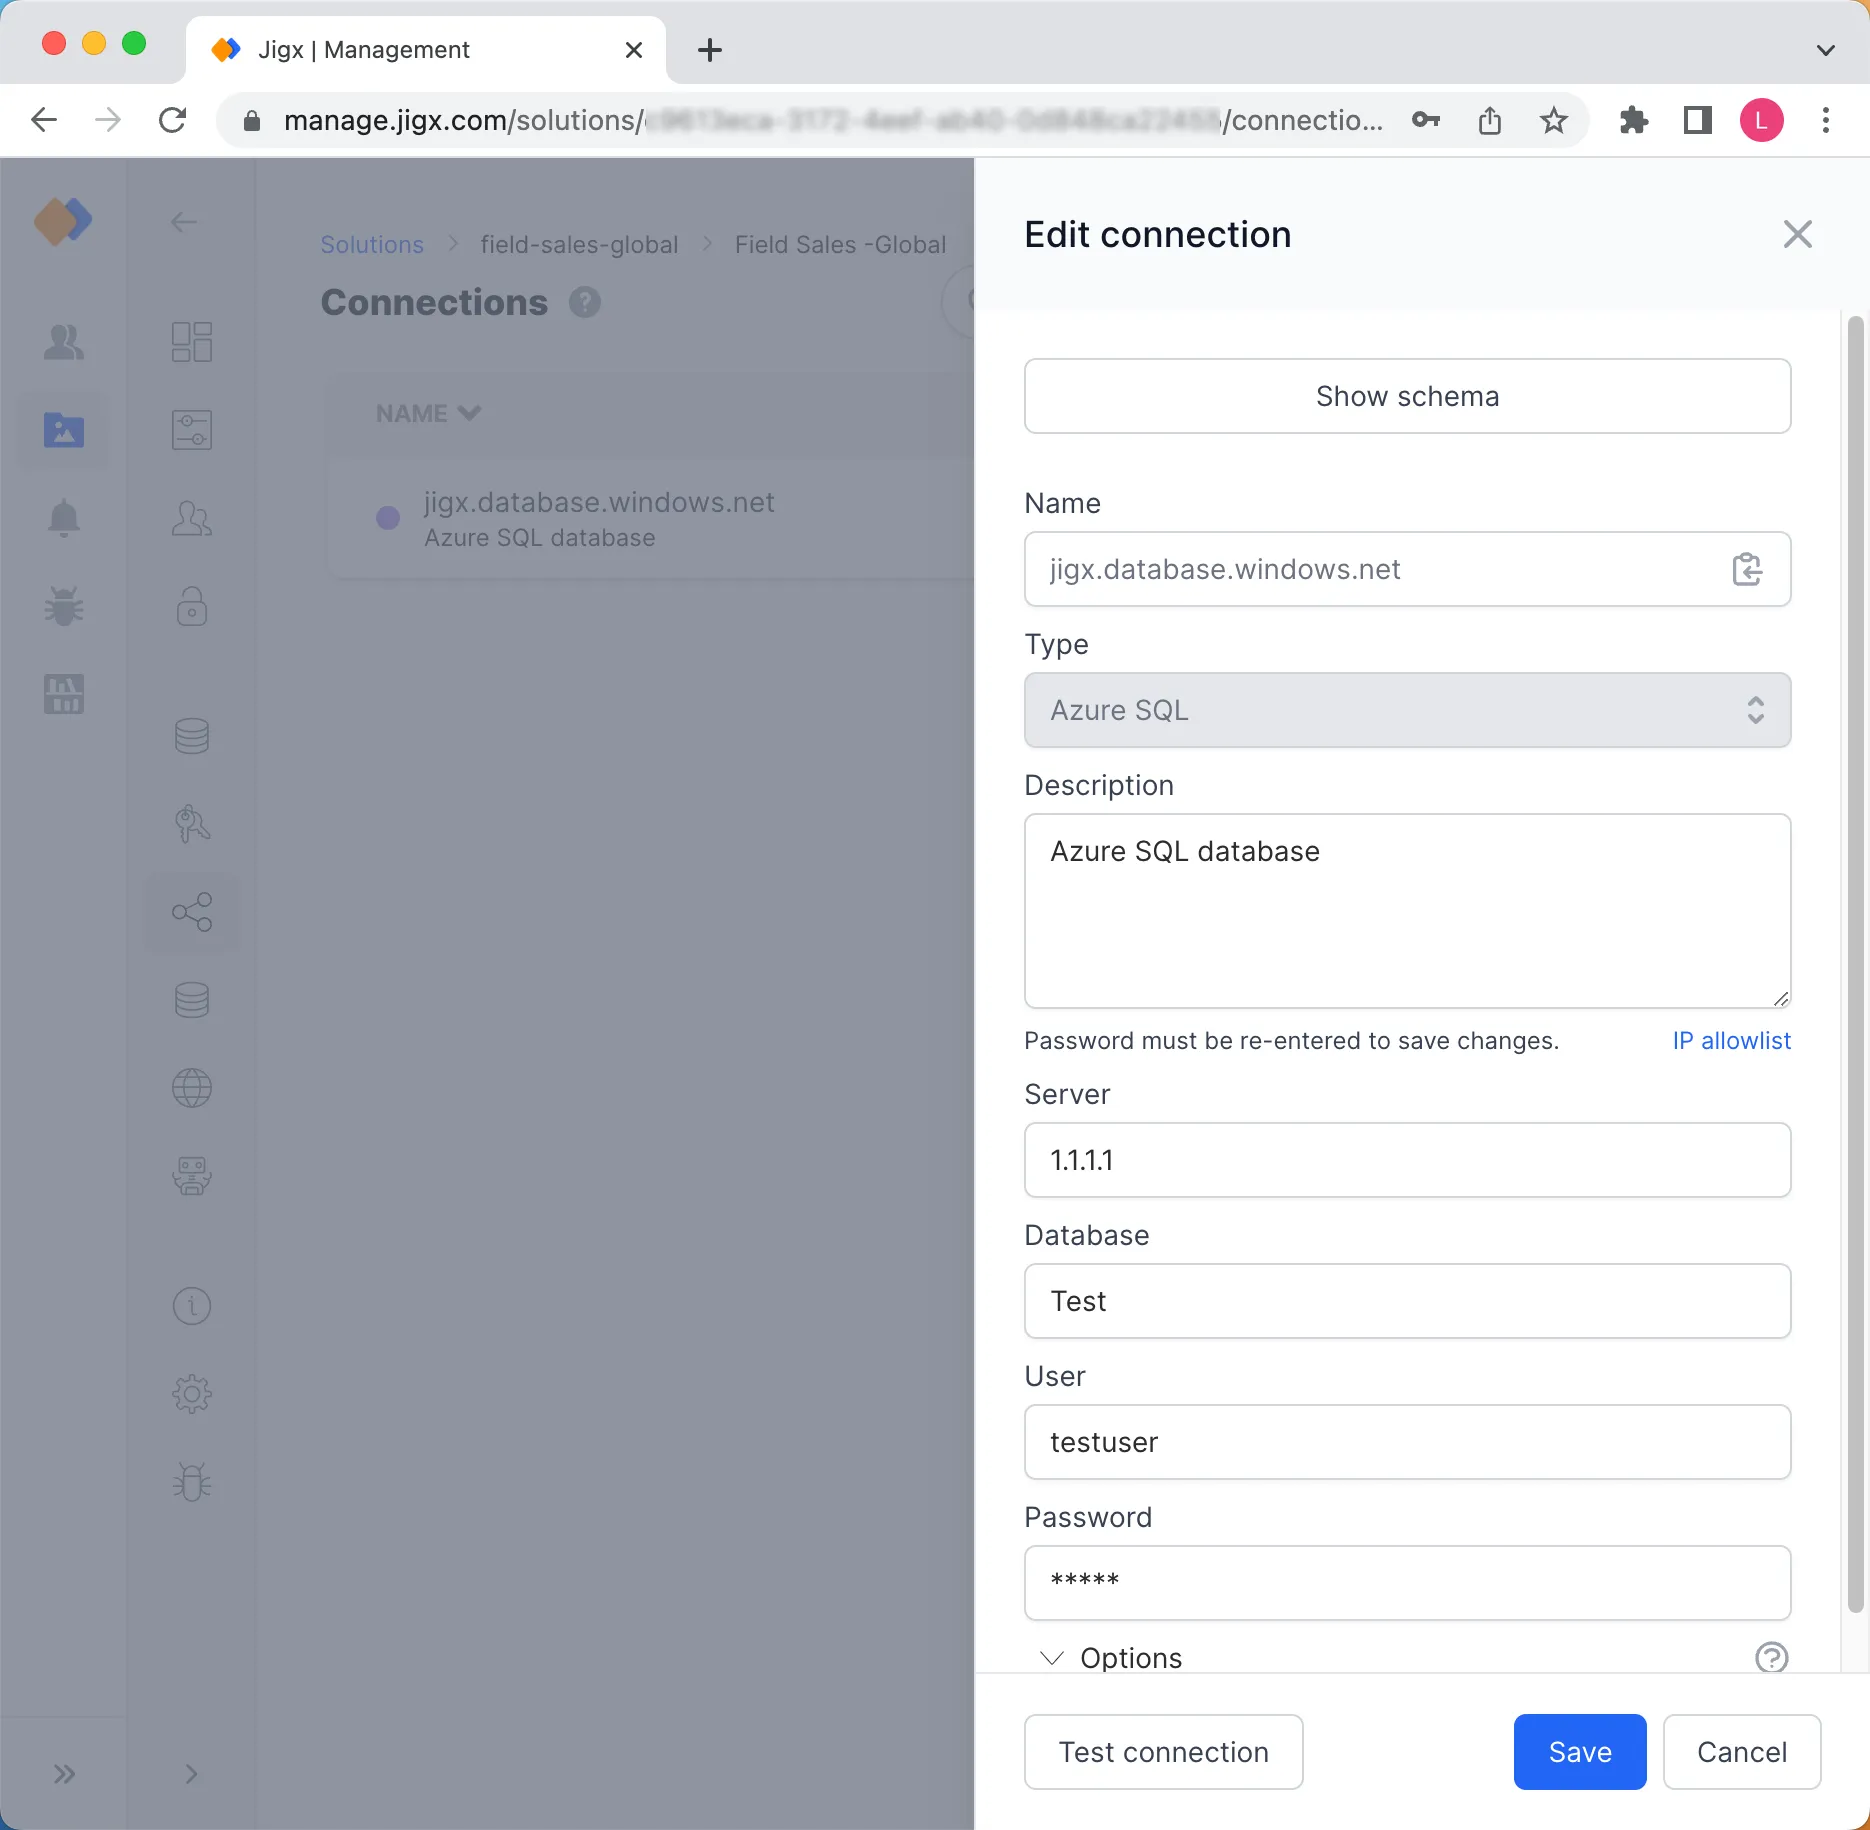The image size is (1870, 1830).
Task: Expand left rail with double chevron
Action: click(x=64, y=1774)
